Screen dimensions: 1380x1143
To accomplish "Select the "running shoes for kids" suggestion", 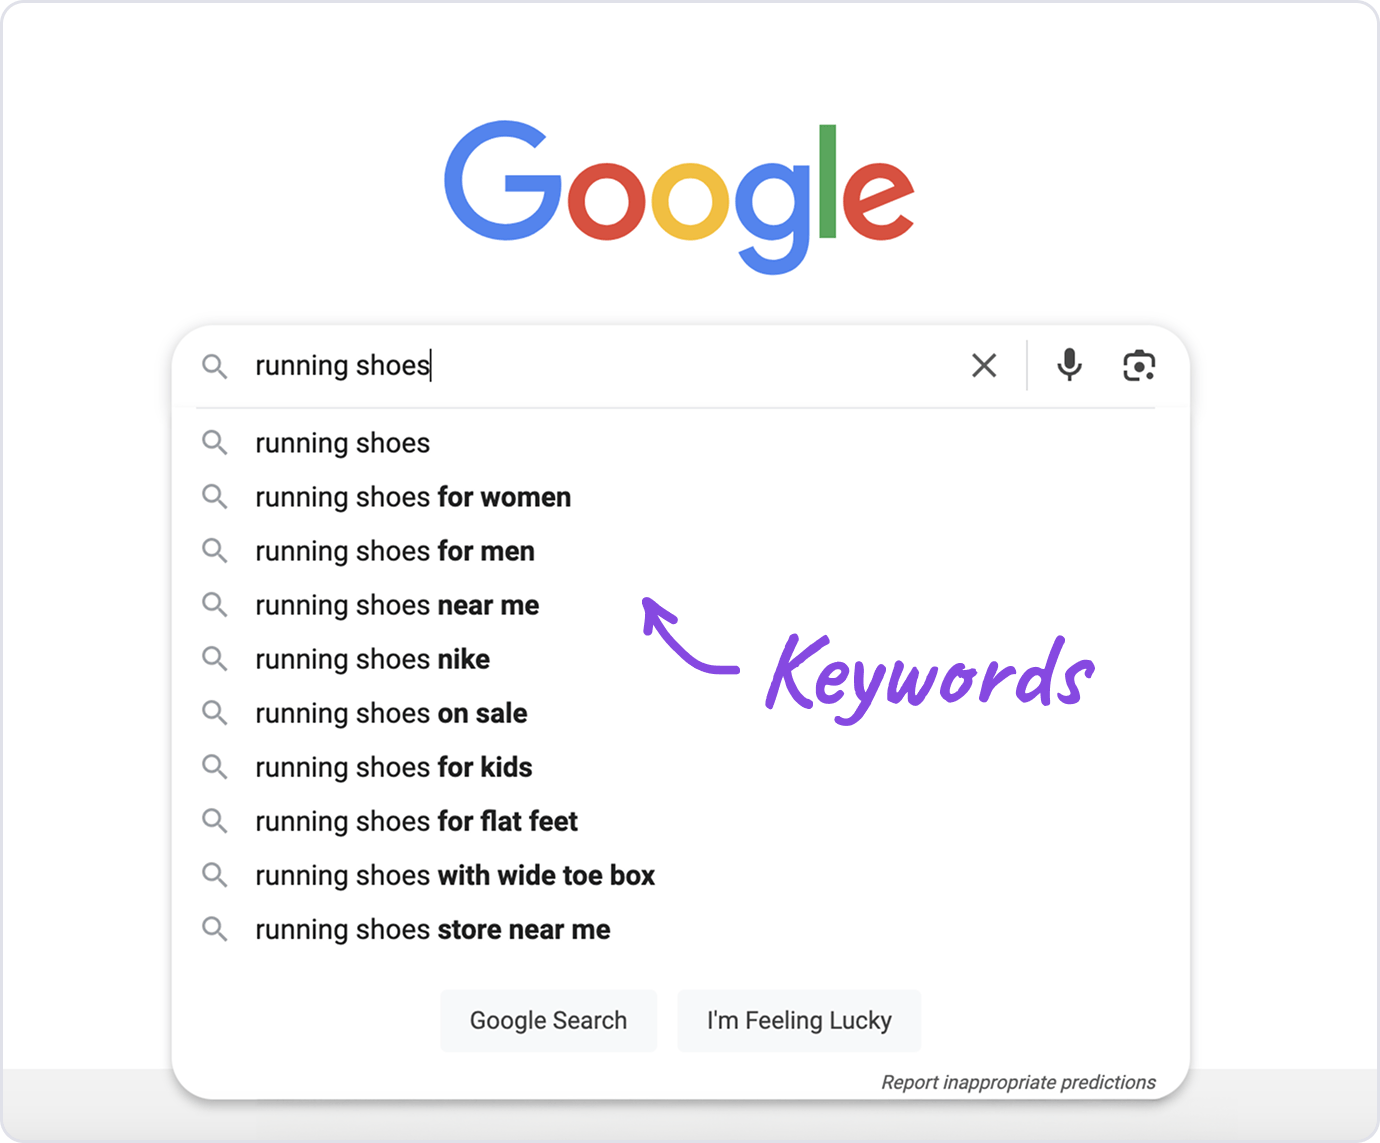I will [x=393, y=766].
